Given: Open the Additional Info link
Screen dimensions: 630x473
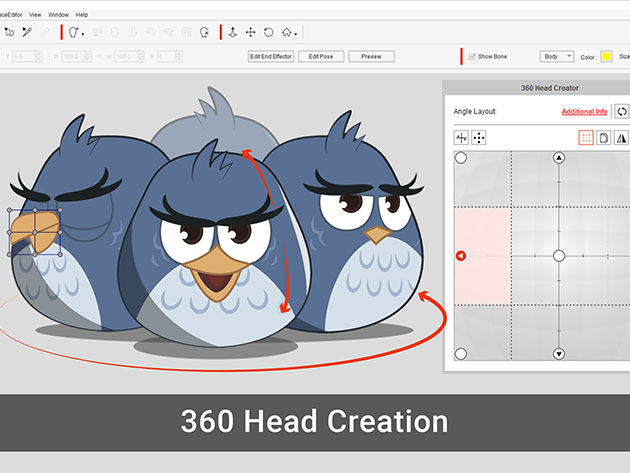Looking at the screenshot, I should point(584,111).
